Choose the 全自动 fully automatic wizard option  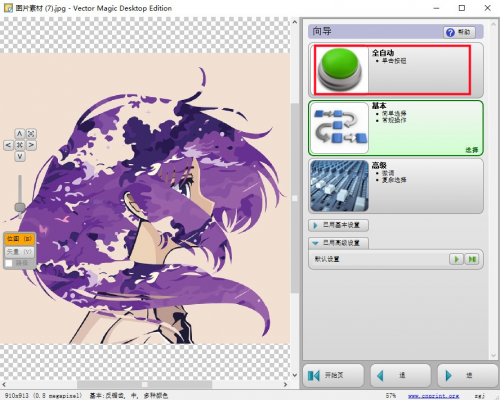396,70
